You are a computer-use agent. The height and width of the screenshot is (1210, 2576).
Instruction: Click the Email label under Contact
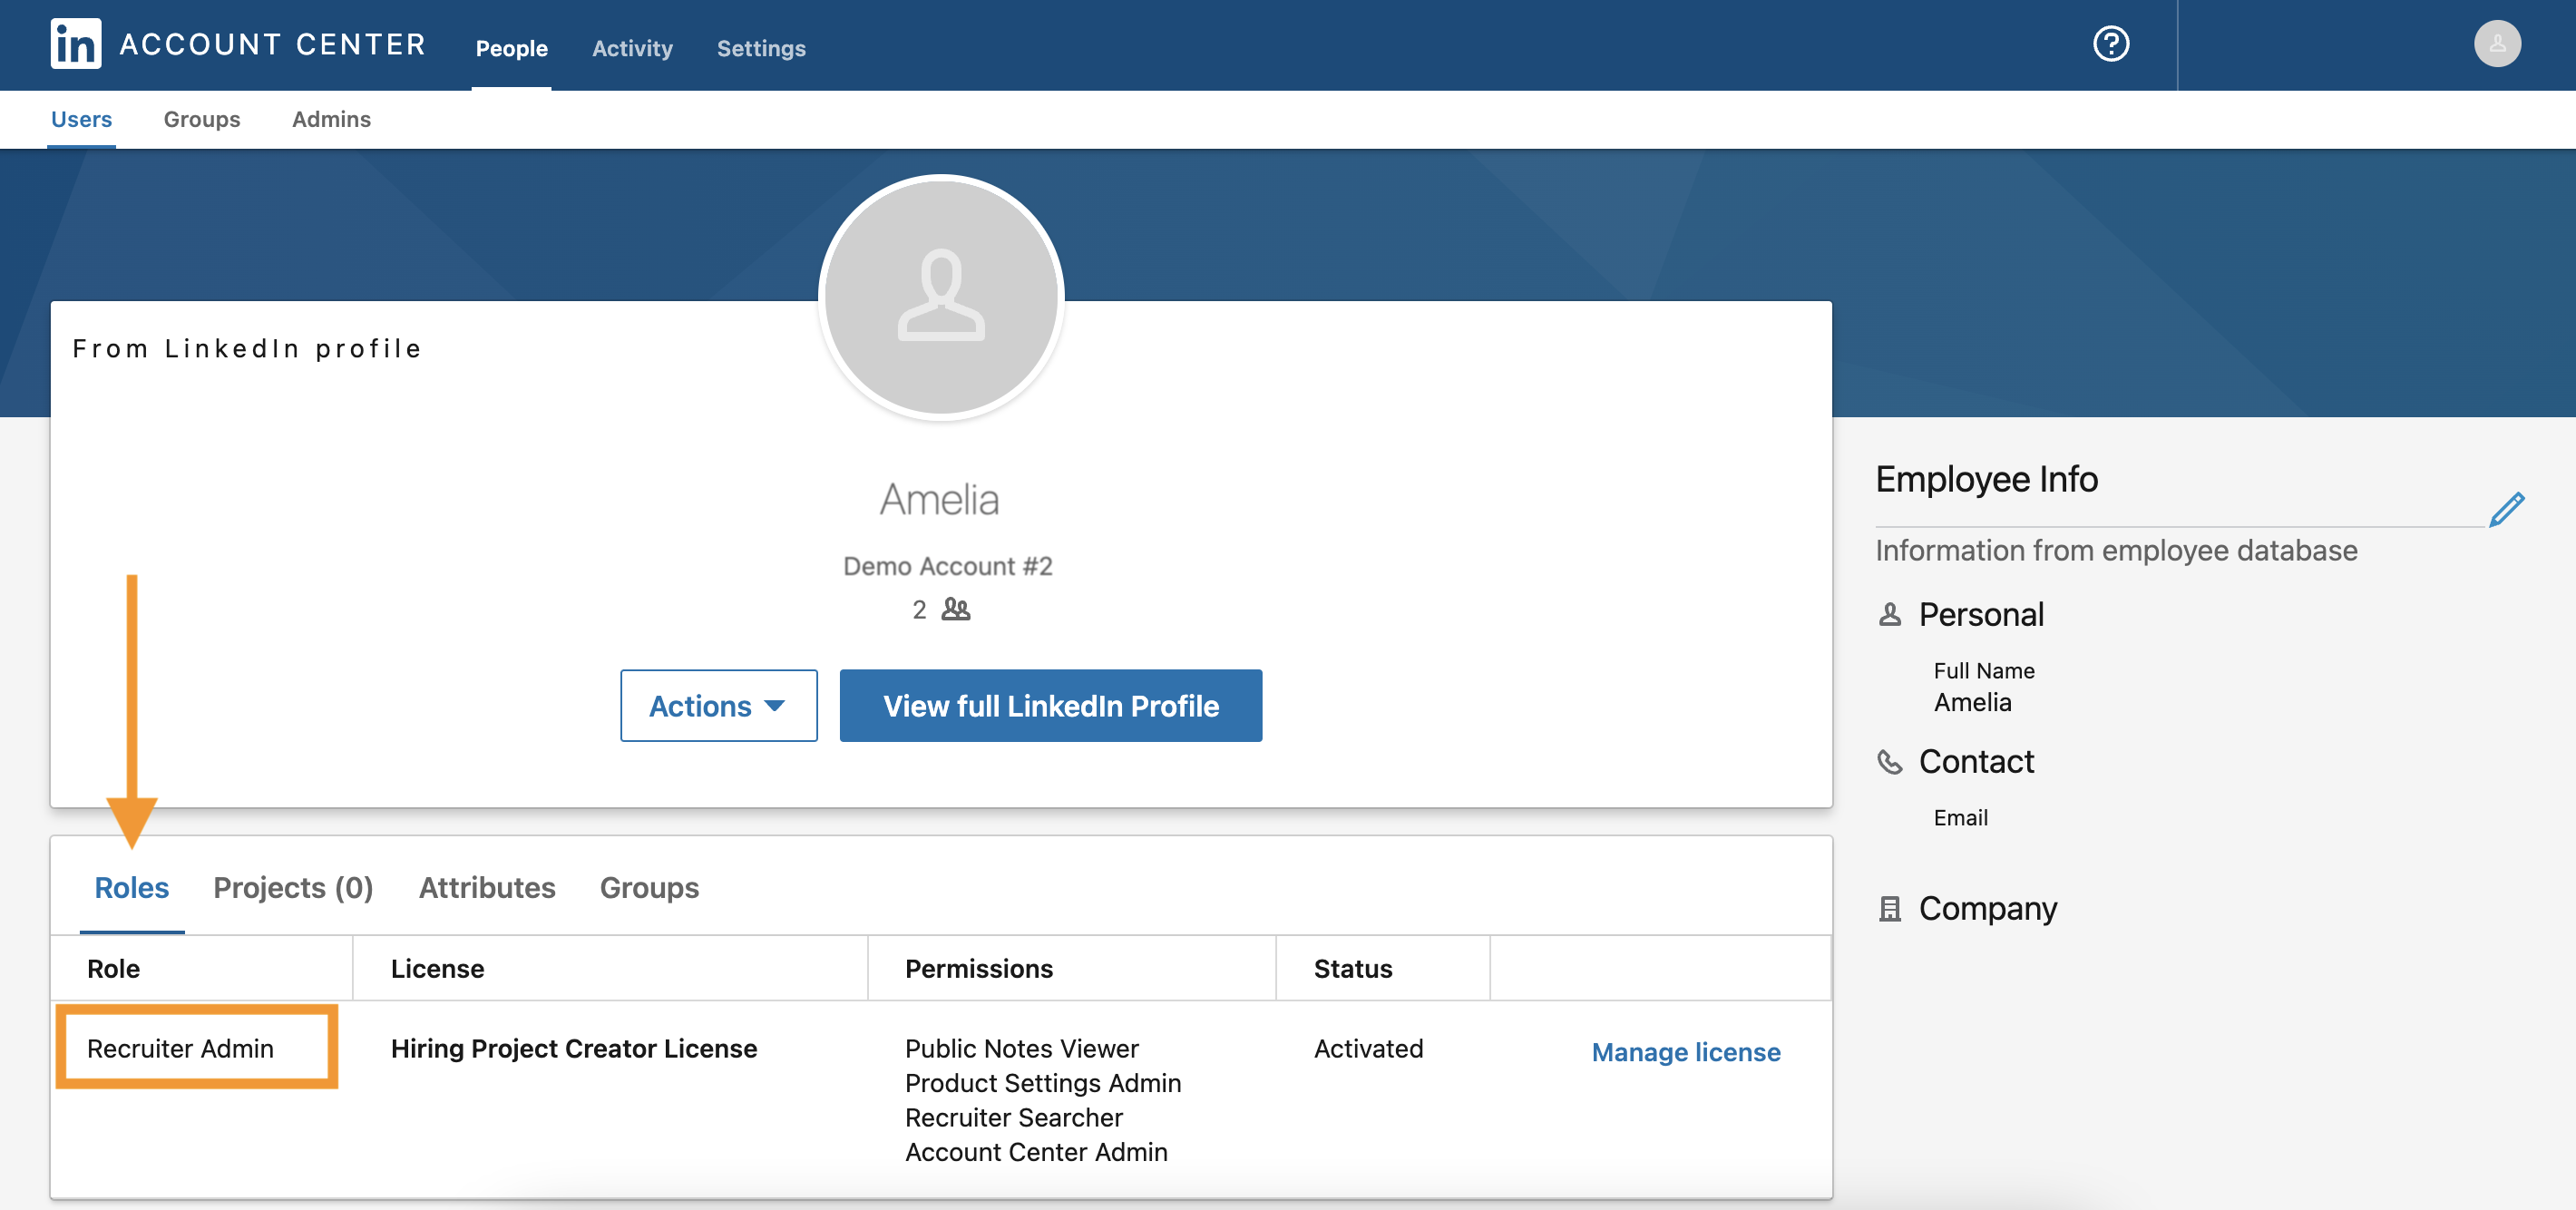click(1960, 817)
